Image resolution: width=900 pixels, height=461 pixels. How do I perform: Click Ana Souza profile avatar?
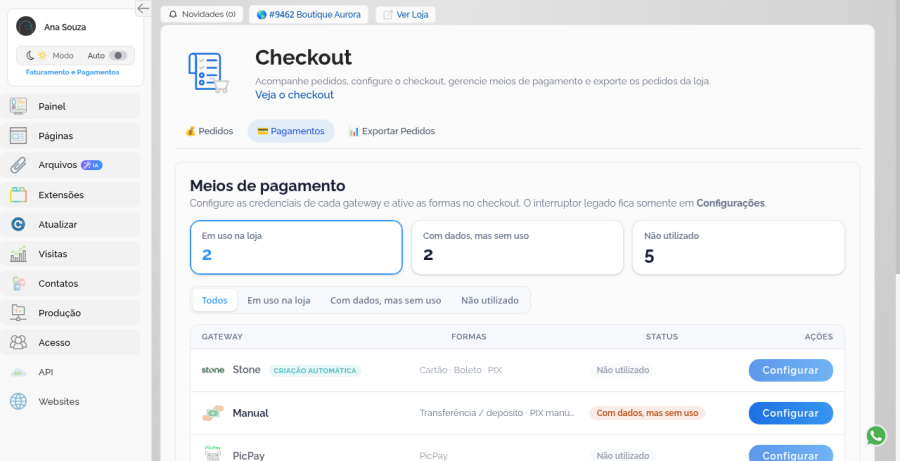pos(26,26)
